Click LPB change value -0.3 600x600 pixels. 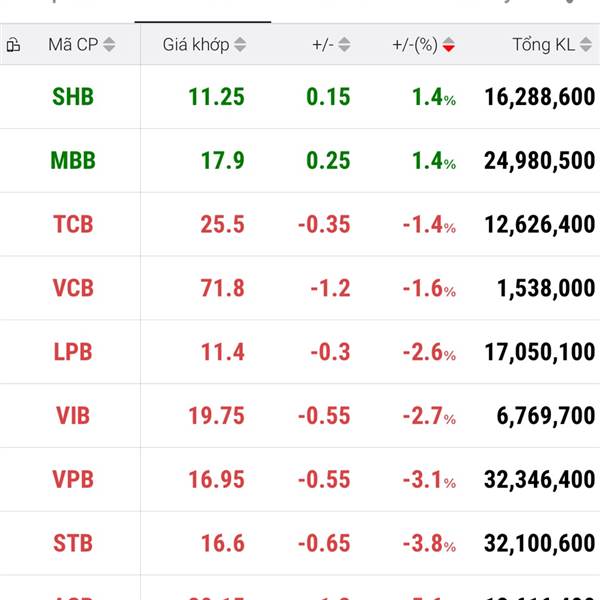330,352
